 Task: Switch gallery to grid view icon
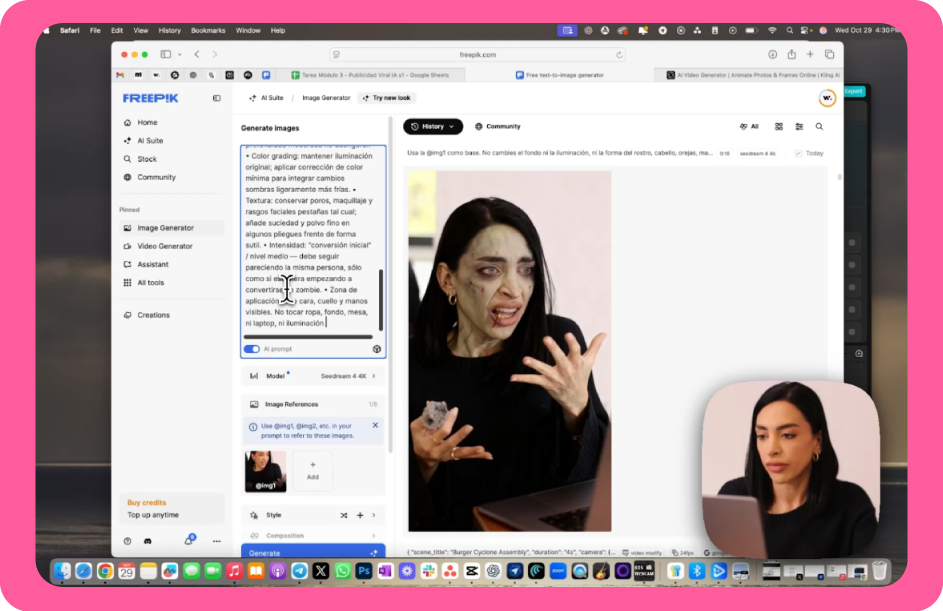tap(779, 127)
